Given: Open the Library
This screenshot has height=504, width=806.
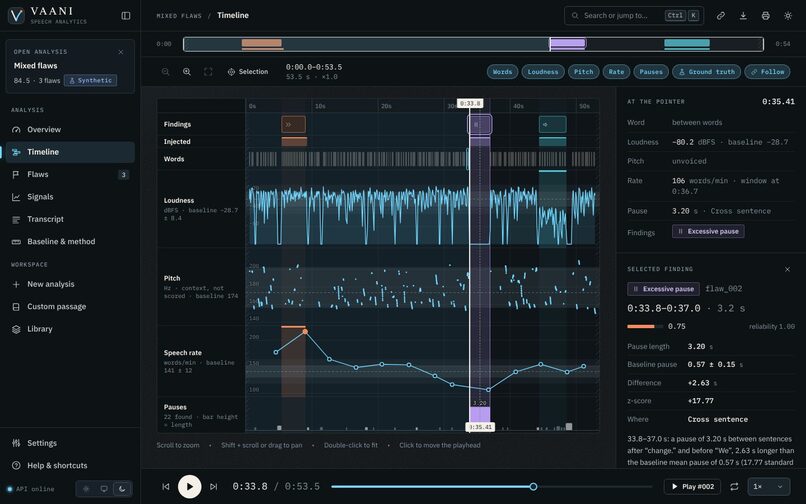Looking at the screenshot, I should (x=70, y=329).
